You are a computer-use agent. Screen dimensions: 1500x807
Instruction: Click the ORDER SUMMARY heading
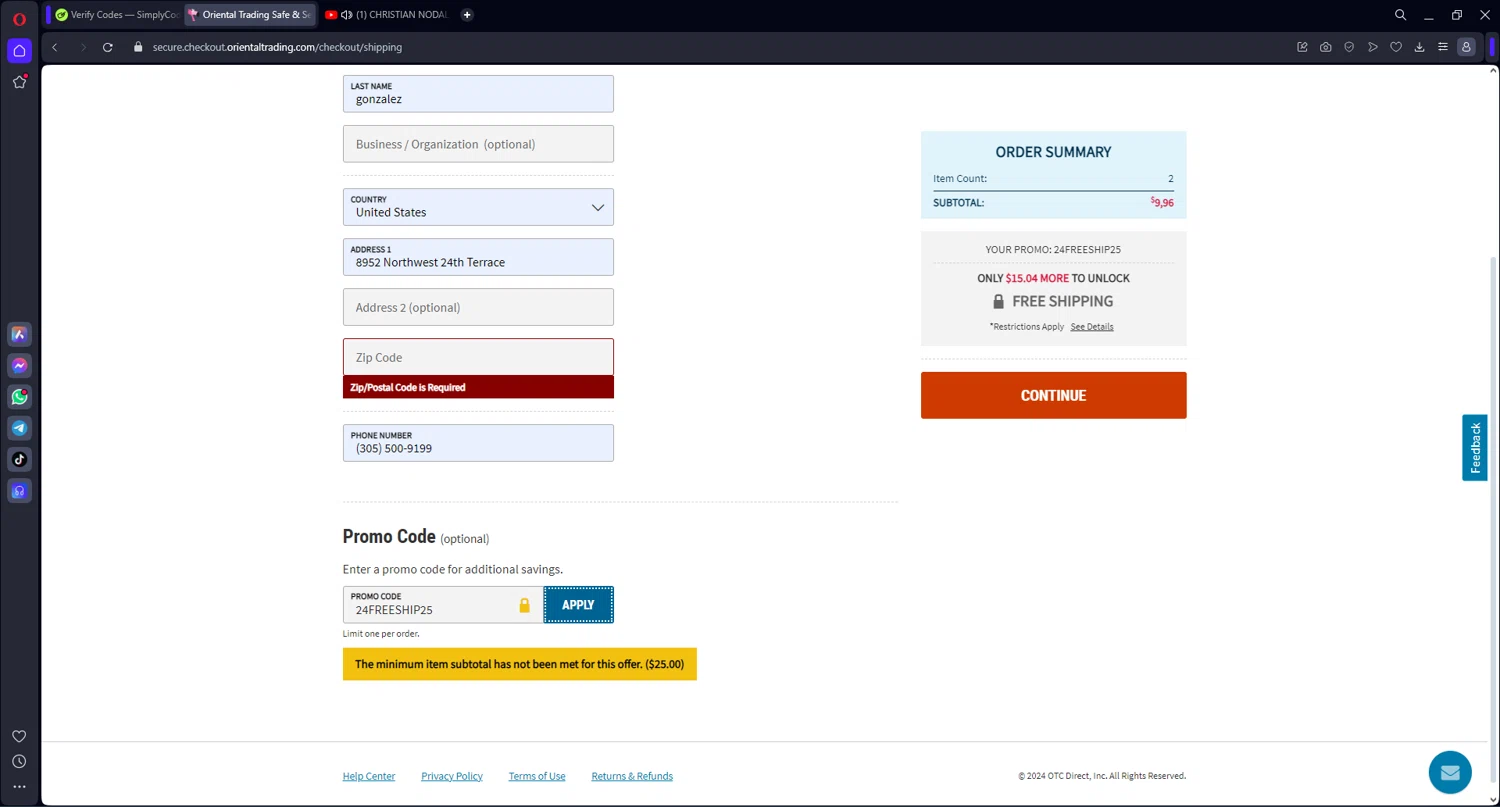(x=1053, y=152)
